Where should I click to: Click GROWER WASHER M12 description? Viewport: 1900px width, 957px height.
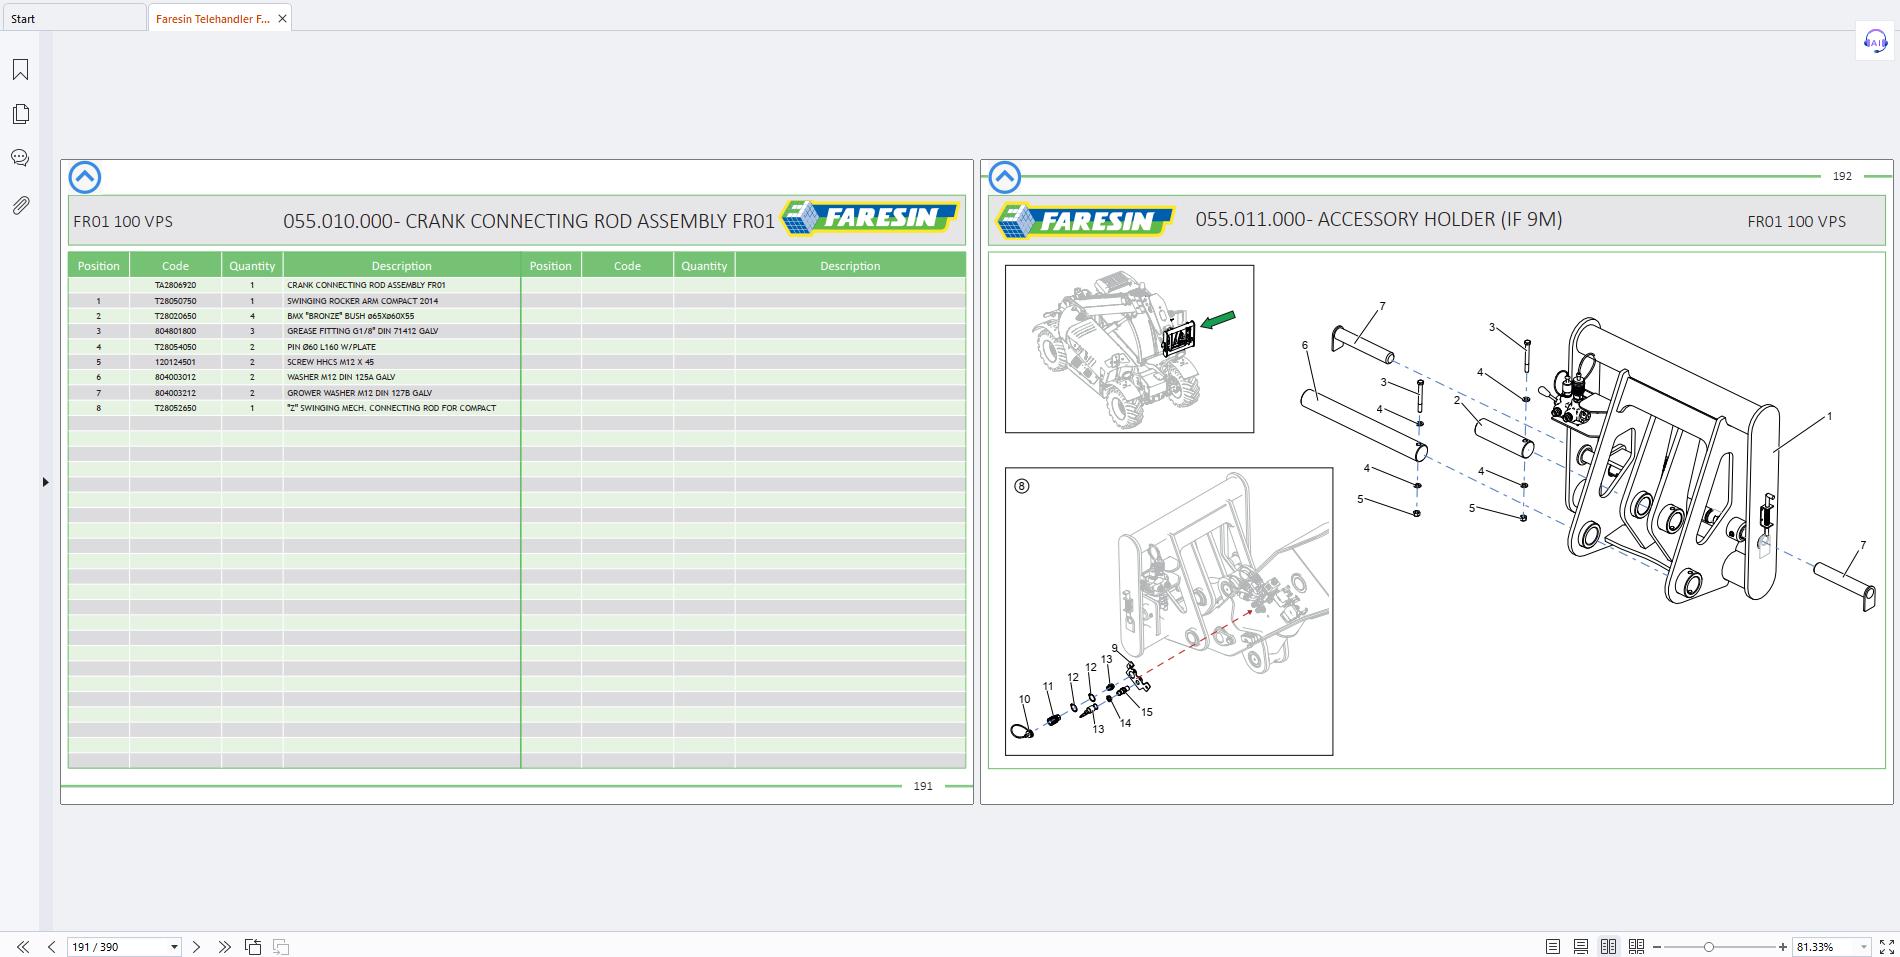pos(359,393)
